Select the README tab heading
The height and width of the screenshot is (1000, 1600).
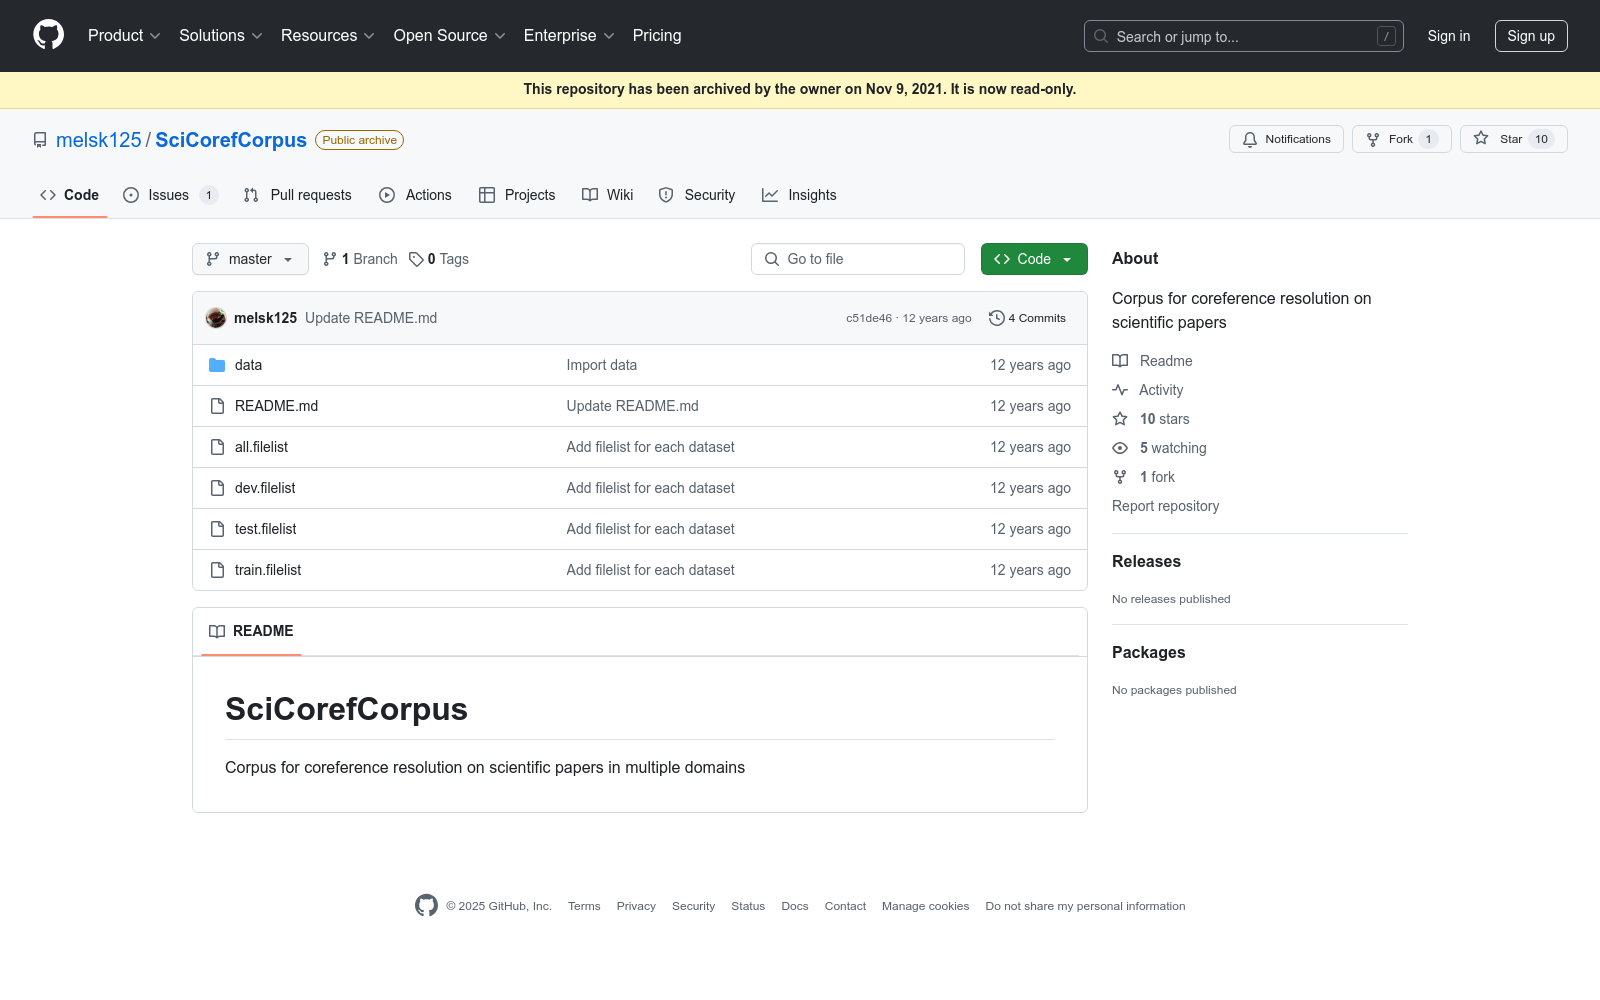click(x=251, y=631)
